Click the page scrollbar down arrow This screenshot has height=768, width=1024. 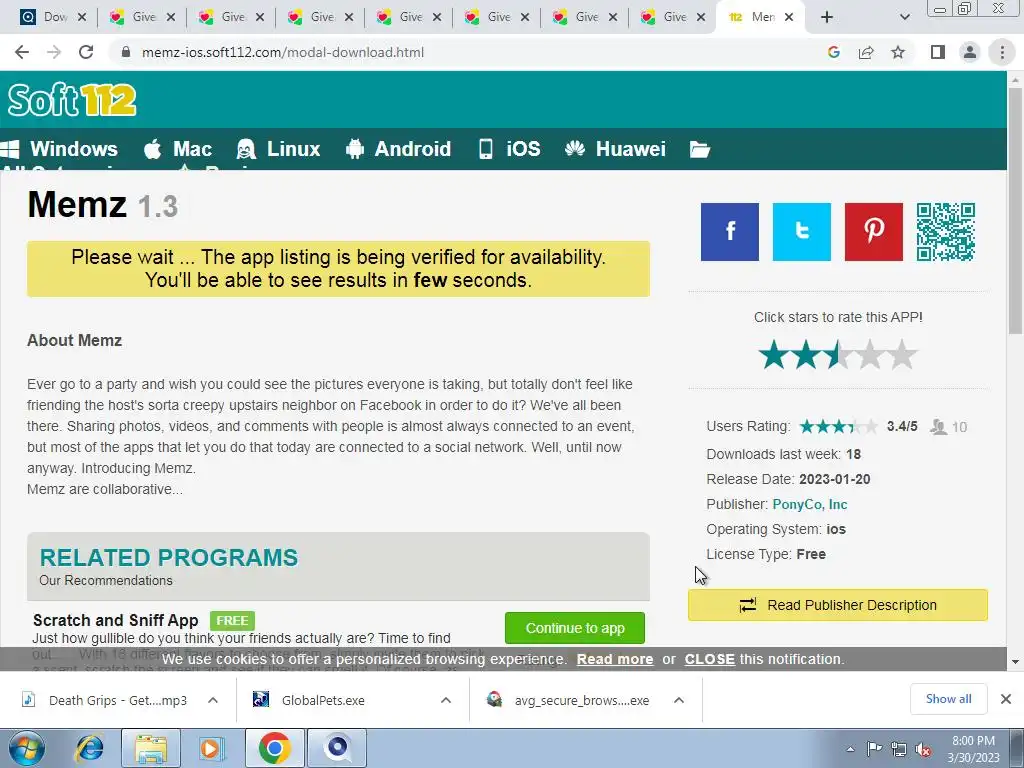point(1015,662)
